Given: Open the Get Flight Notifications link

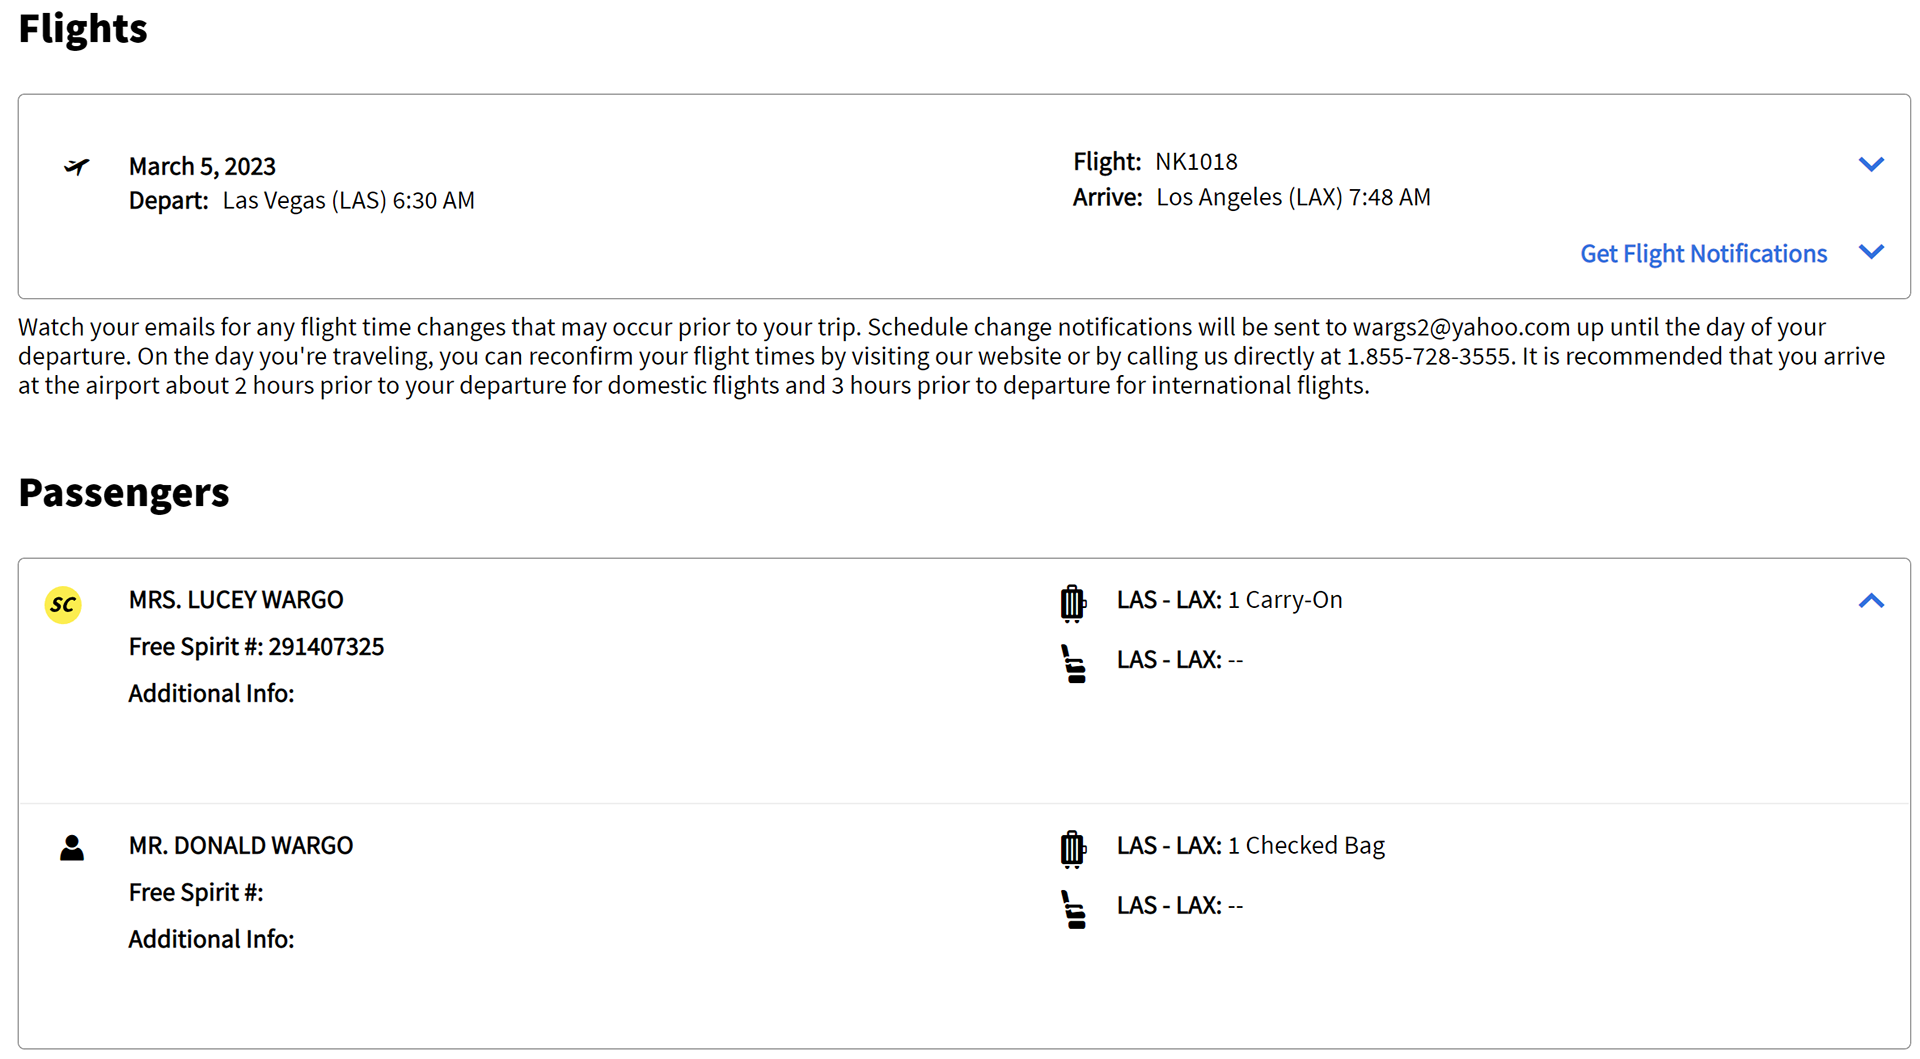Looking at the screenshot, I should [x=1703, y=254].
